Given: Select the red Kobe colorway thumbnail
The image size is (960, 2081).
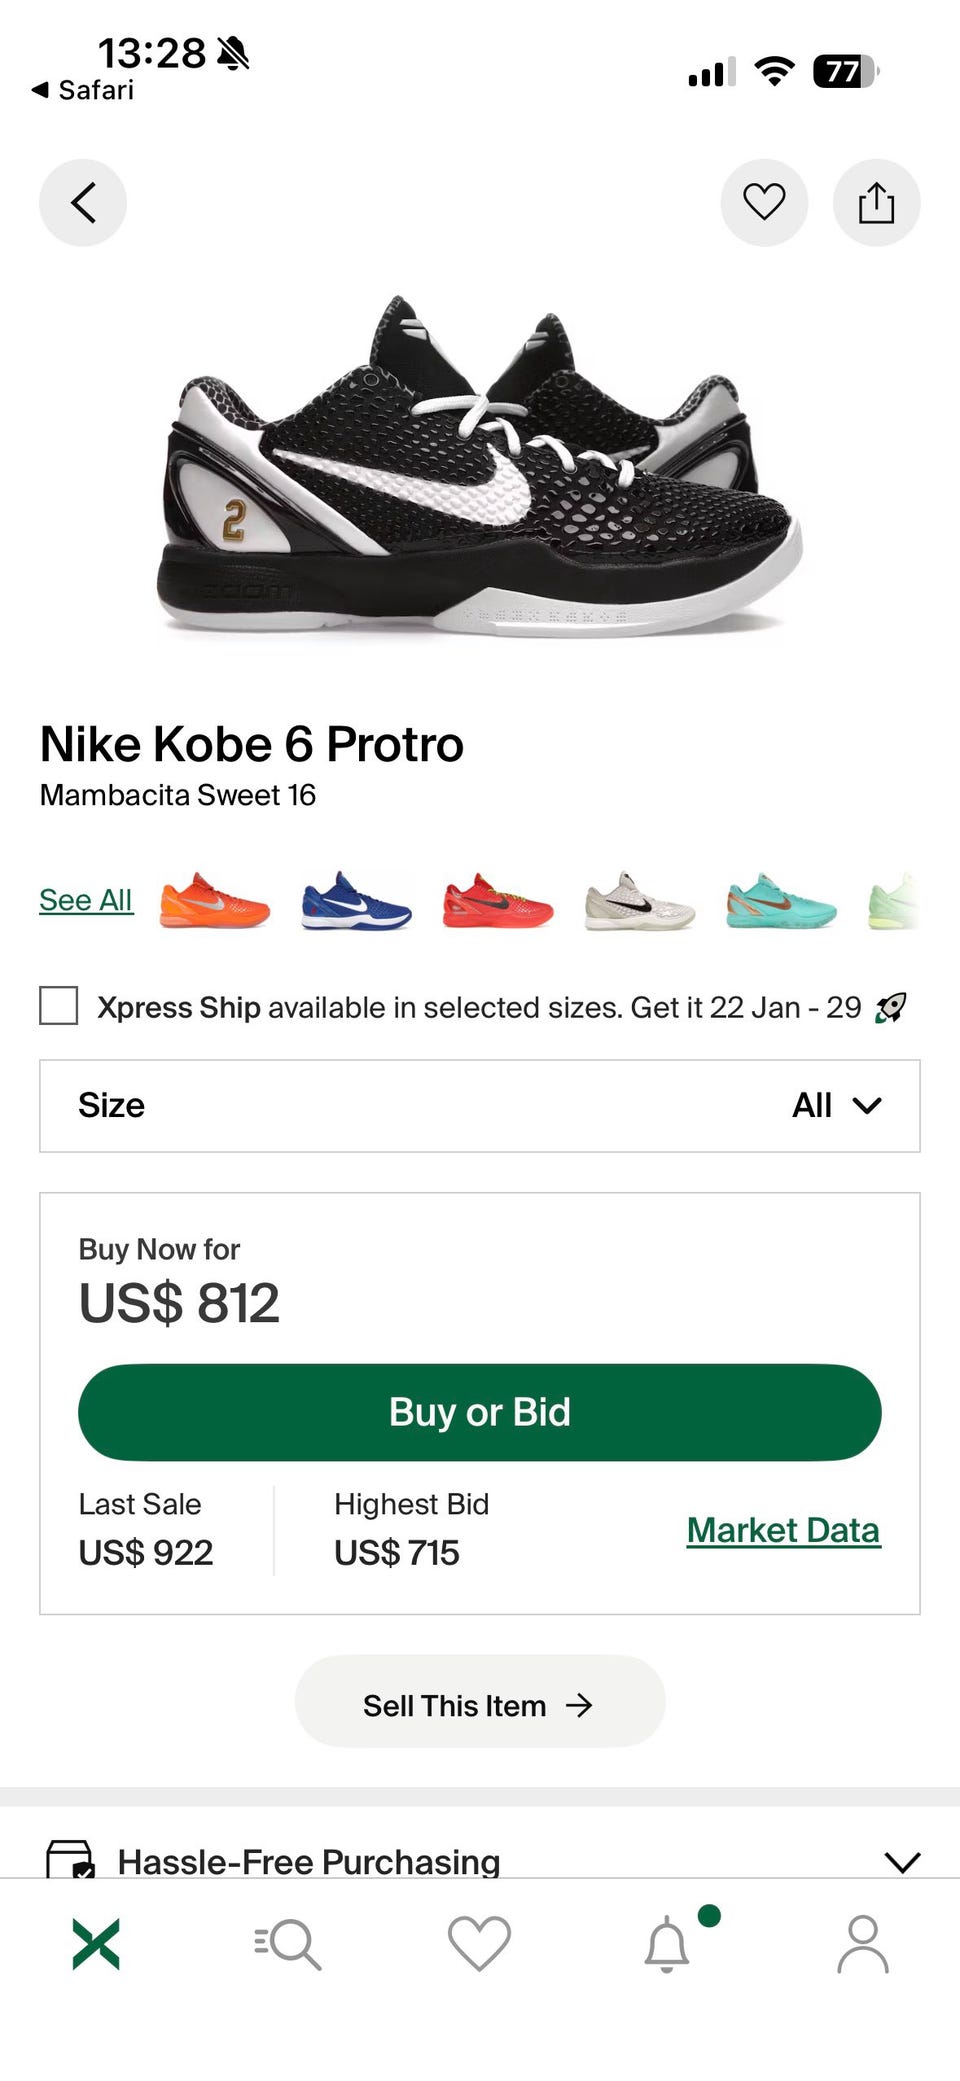Looking at the screenshot, I should 498,901.
